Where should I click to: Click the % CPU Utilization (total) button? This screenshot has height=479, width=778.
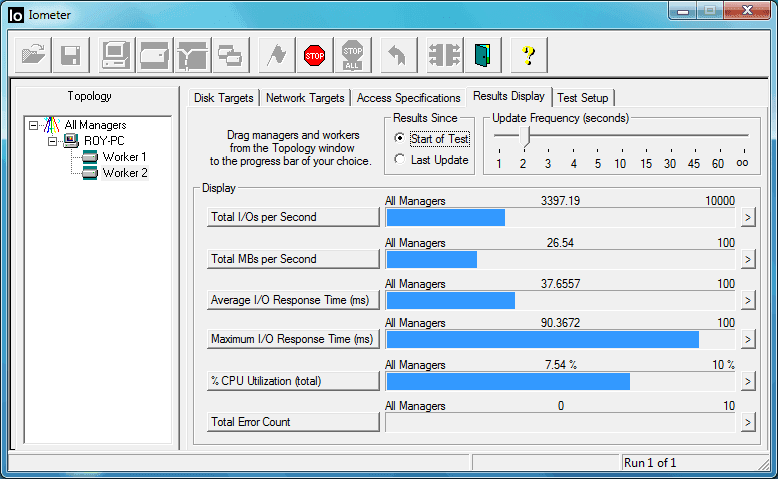[293, 381]
